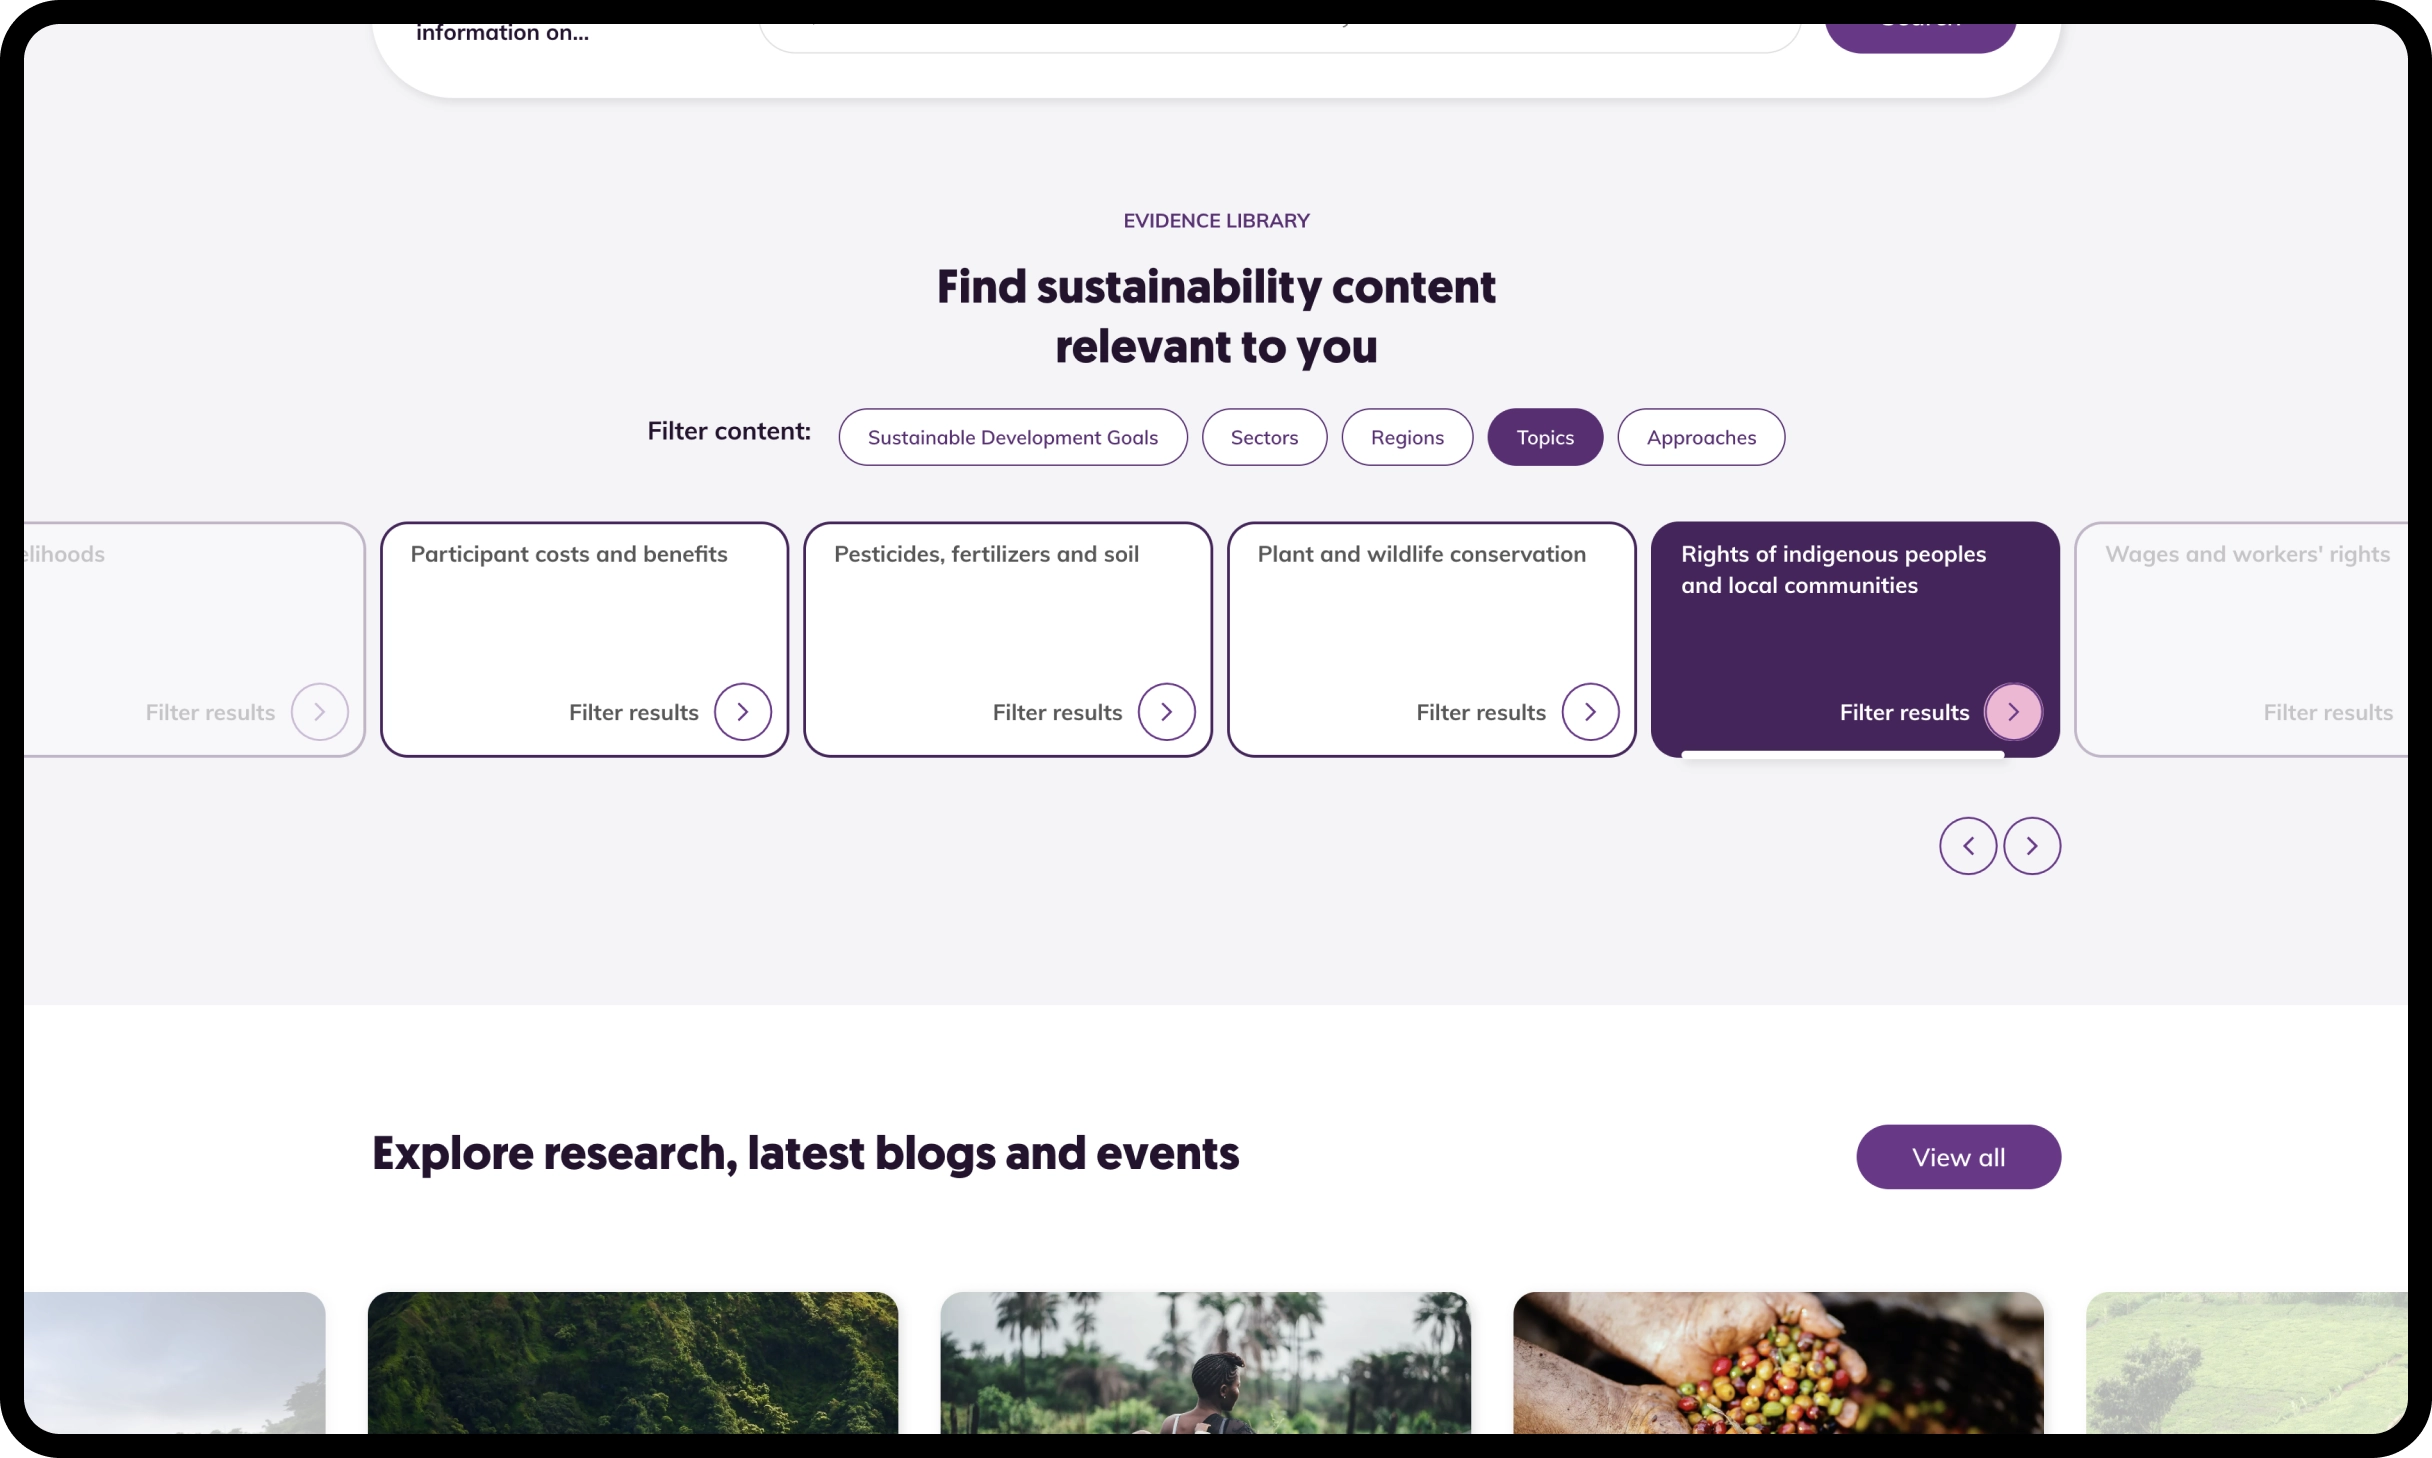
Task: Click arrow icon on Participant costs and benefits card
Action: (743, 712)
